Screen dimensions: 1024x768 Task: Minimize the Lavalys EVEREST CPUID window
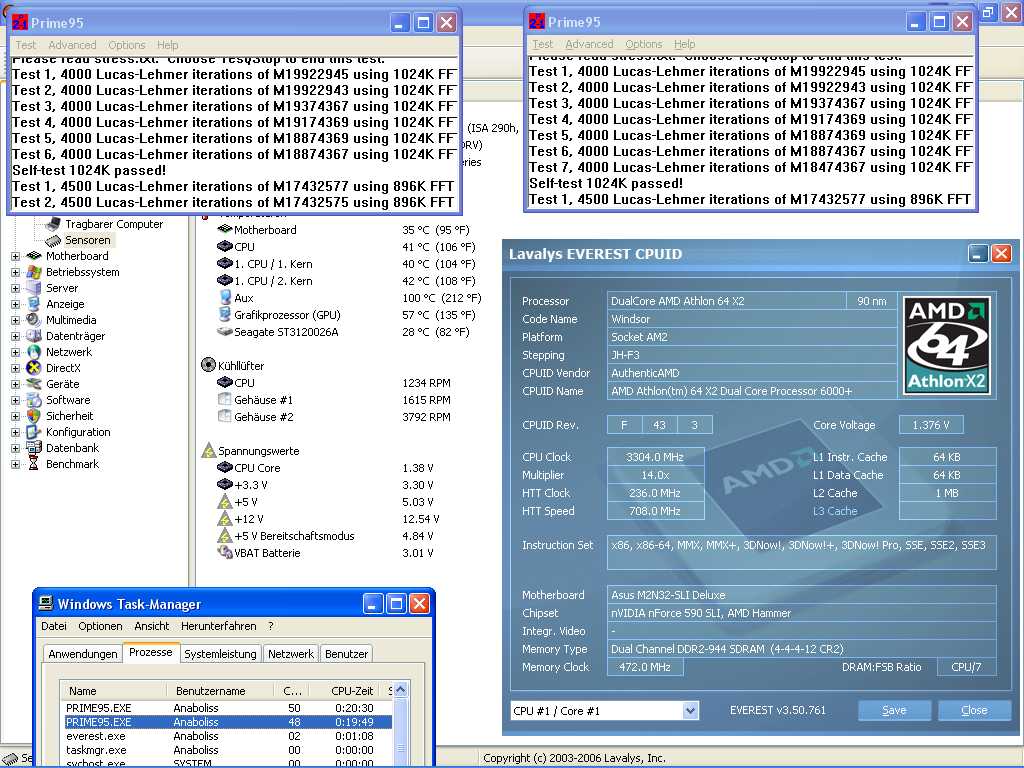point(977,253)
